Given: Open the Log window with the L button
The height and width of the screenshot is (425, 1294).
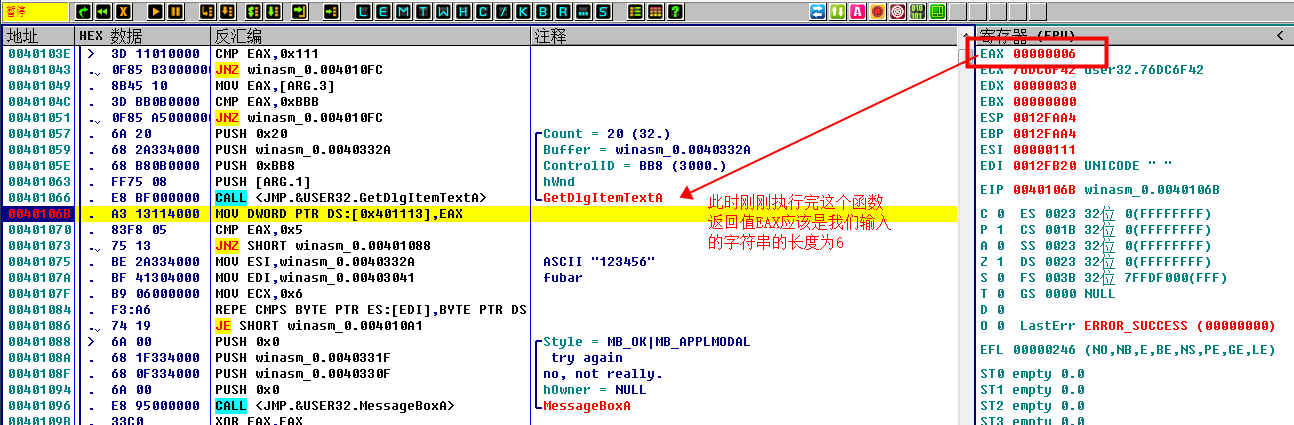Looking at the screenshot, I should pyautogui.click(x=364, y=12).
